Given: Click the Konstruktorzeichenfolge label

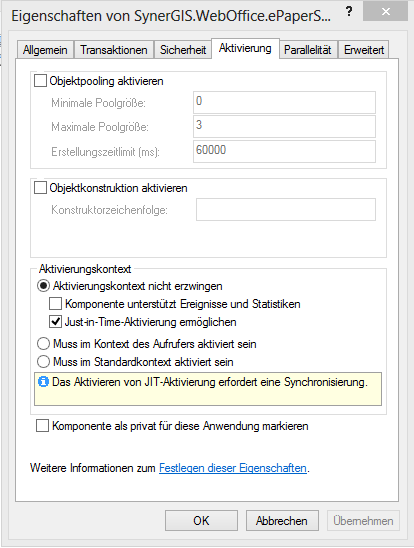Looking at the screenshot, I should click(109, 210).
